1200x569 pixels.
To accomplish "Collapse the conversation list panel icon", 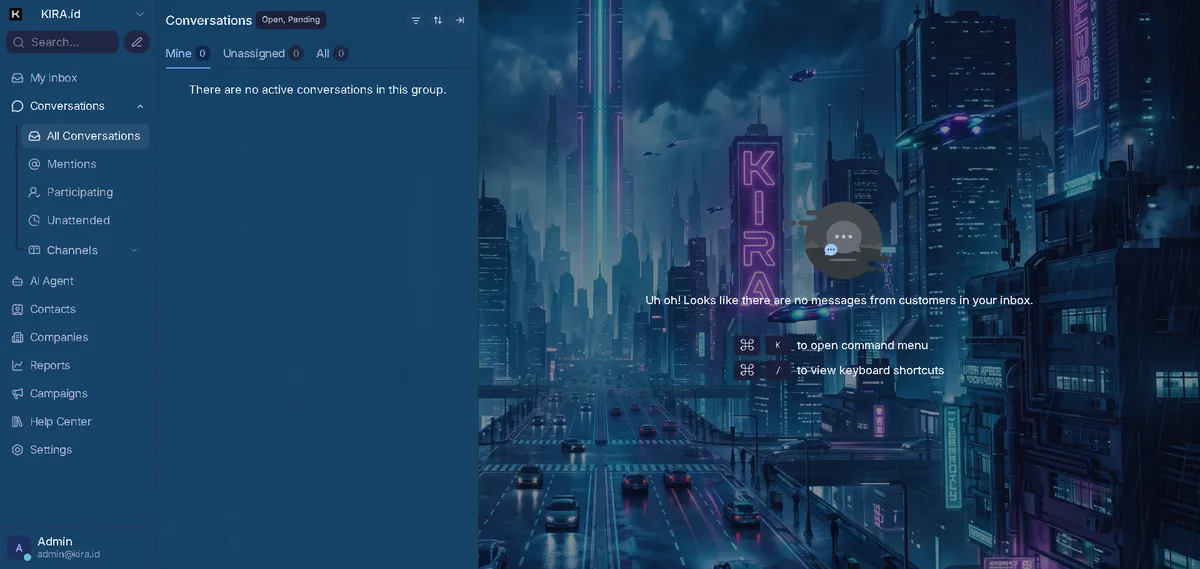I will [460, 20].
